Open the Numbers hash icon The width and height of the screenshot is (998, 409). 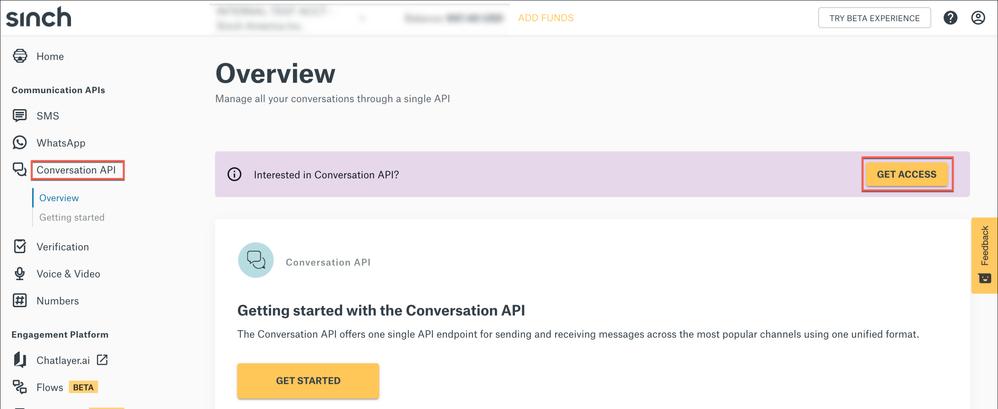[x=20, y=300]
